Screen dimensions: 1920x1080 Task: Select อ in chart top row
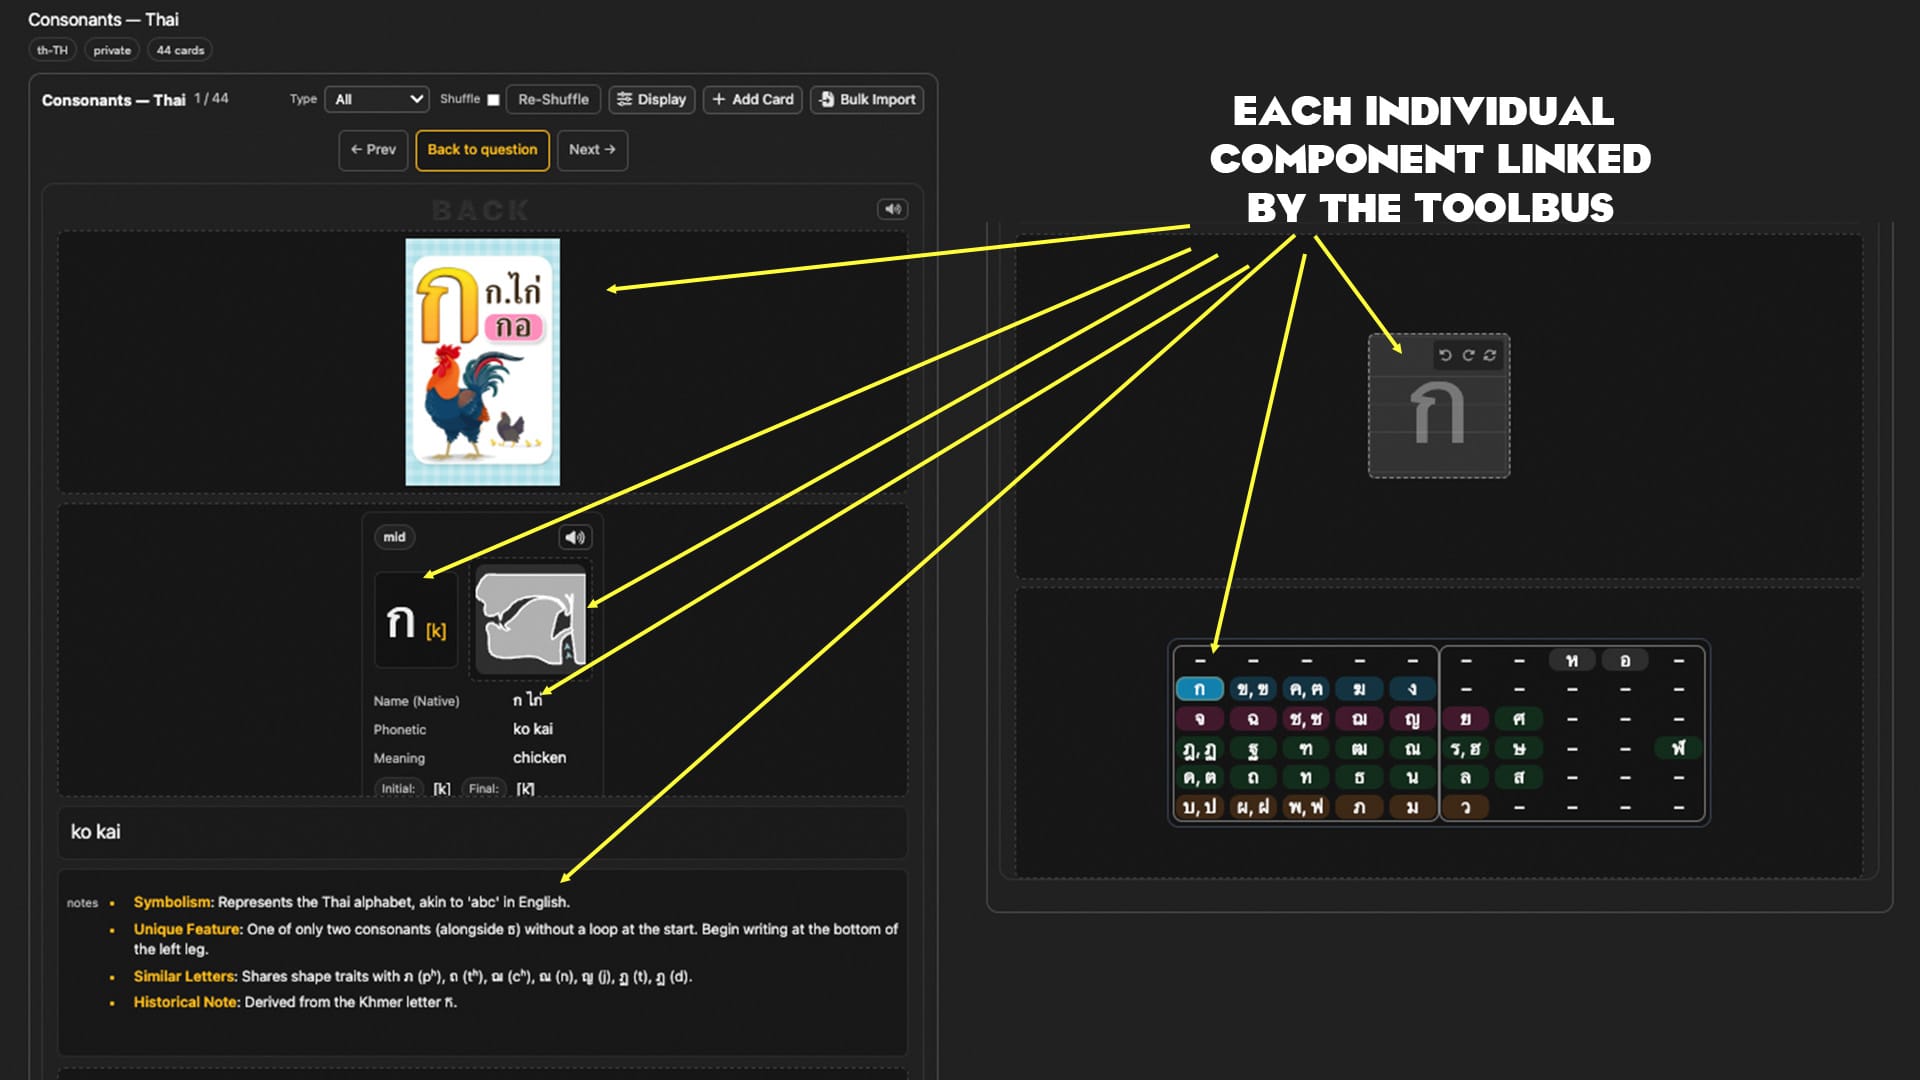[x=1625, y=660]
